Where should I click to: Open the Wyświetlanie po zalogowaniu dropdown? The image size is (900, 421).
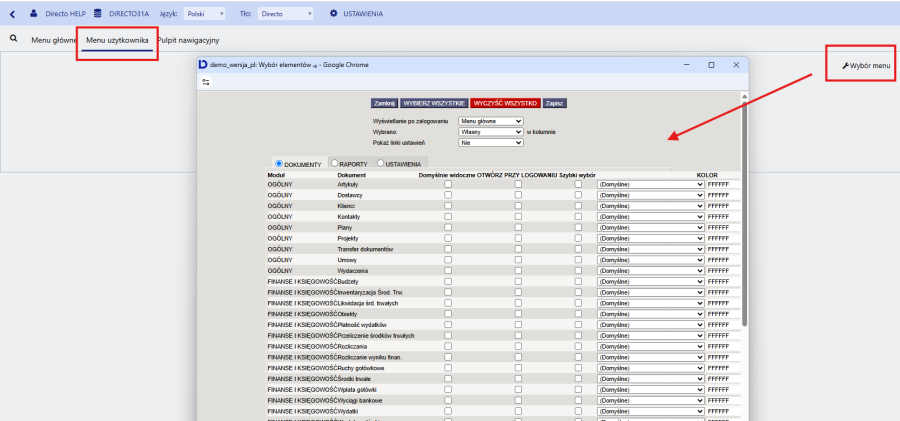coord(491,121)
